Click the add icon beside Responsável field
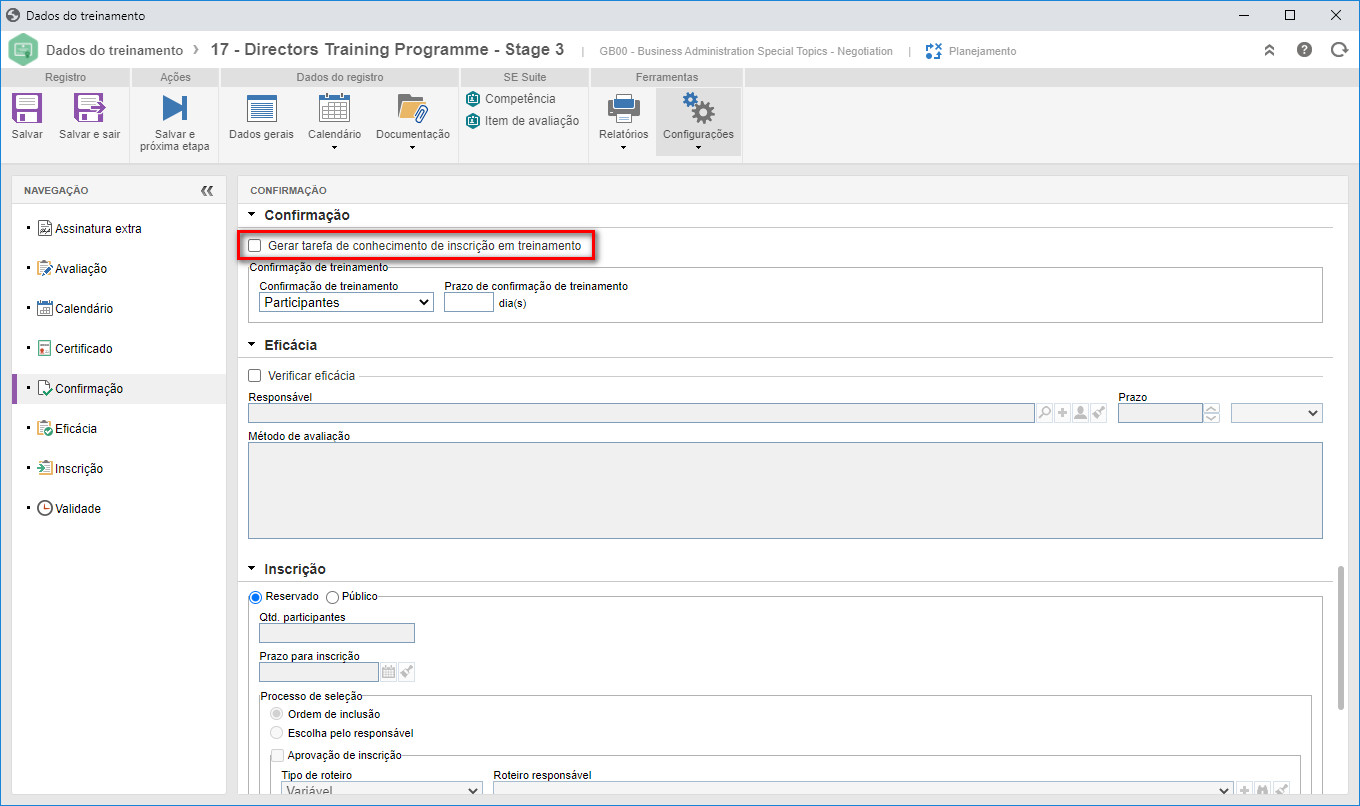 pos(1063,413)
